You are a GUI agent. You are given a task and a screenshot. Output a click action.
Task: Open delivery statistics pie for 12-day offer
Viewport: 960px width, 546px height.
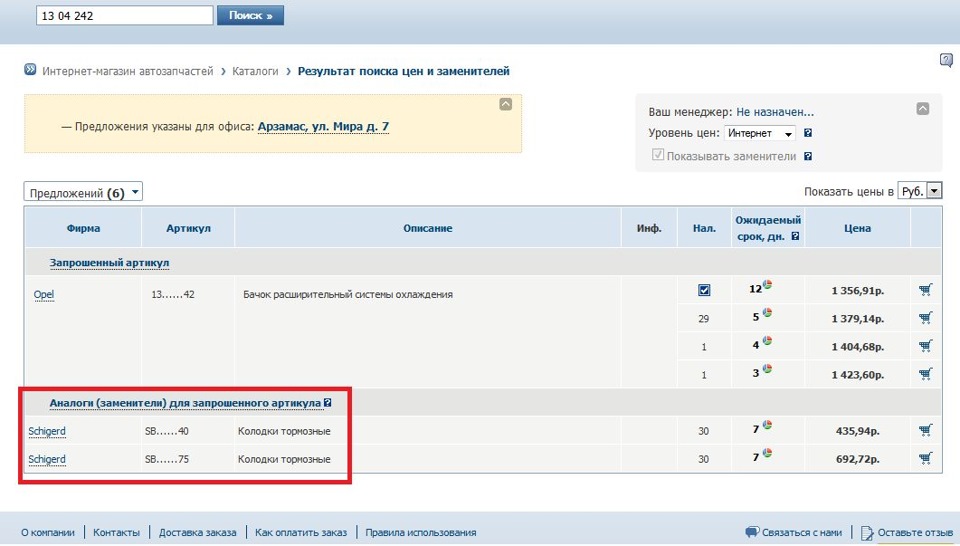[x=767, y=285]
